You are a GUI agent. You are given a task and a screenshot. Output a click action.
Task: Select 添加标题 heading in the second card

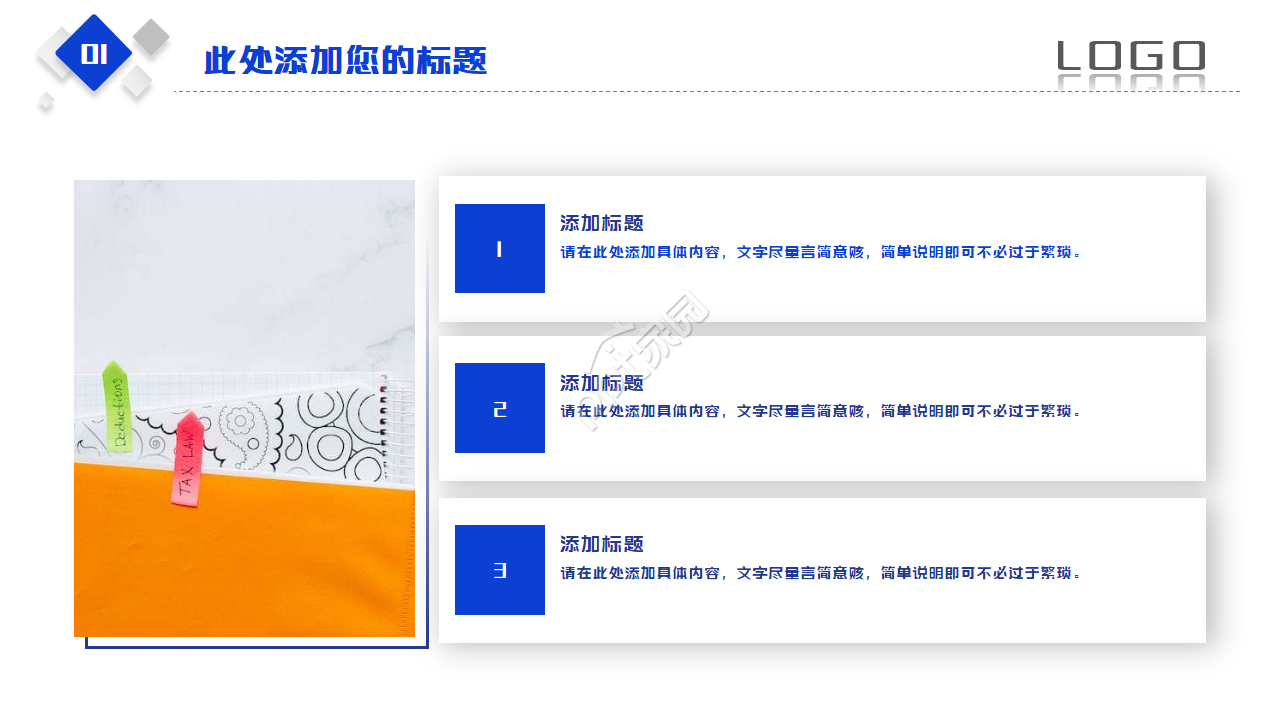602,383
